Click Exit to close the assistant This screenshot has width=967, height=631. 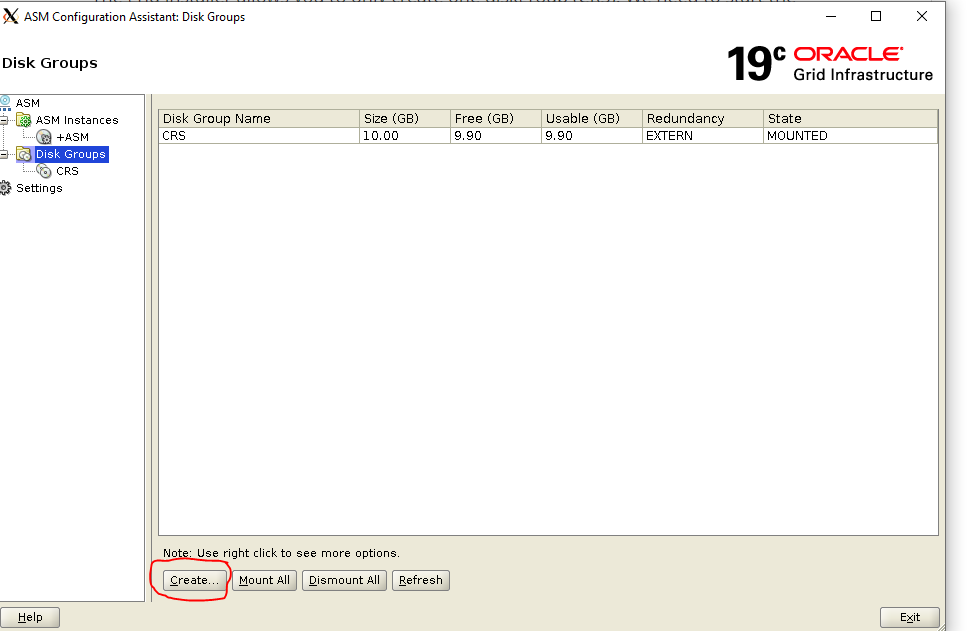click(910, 617)
